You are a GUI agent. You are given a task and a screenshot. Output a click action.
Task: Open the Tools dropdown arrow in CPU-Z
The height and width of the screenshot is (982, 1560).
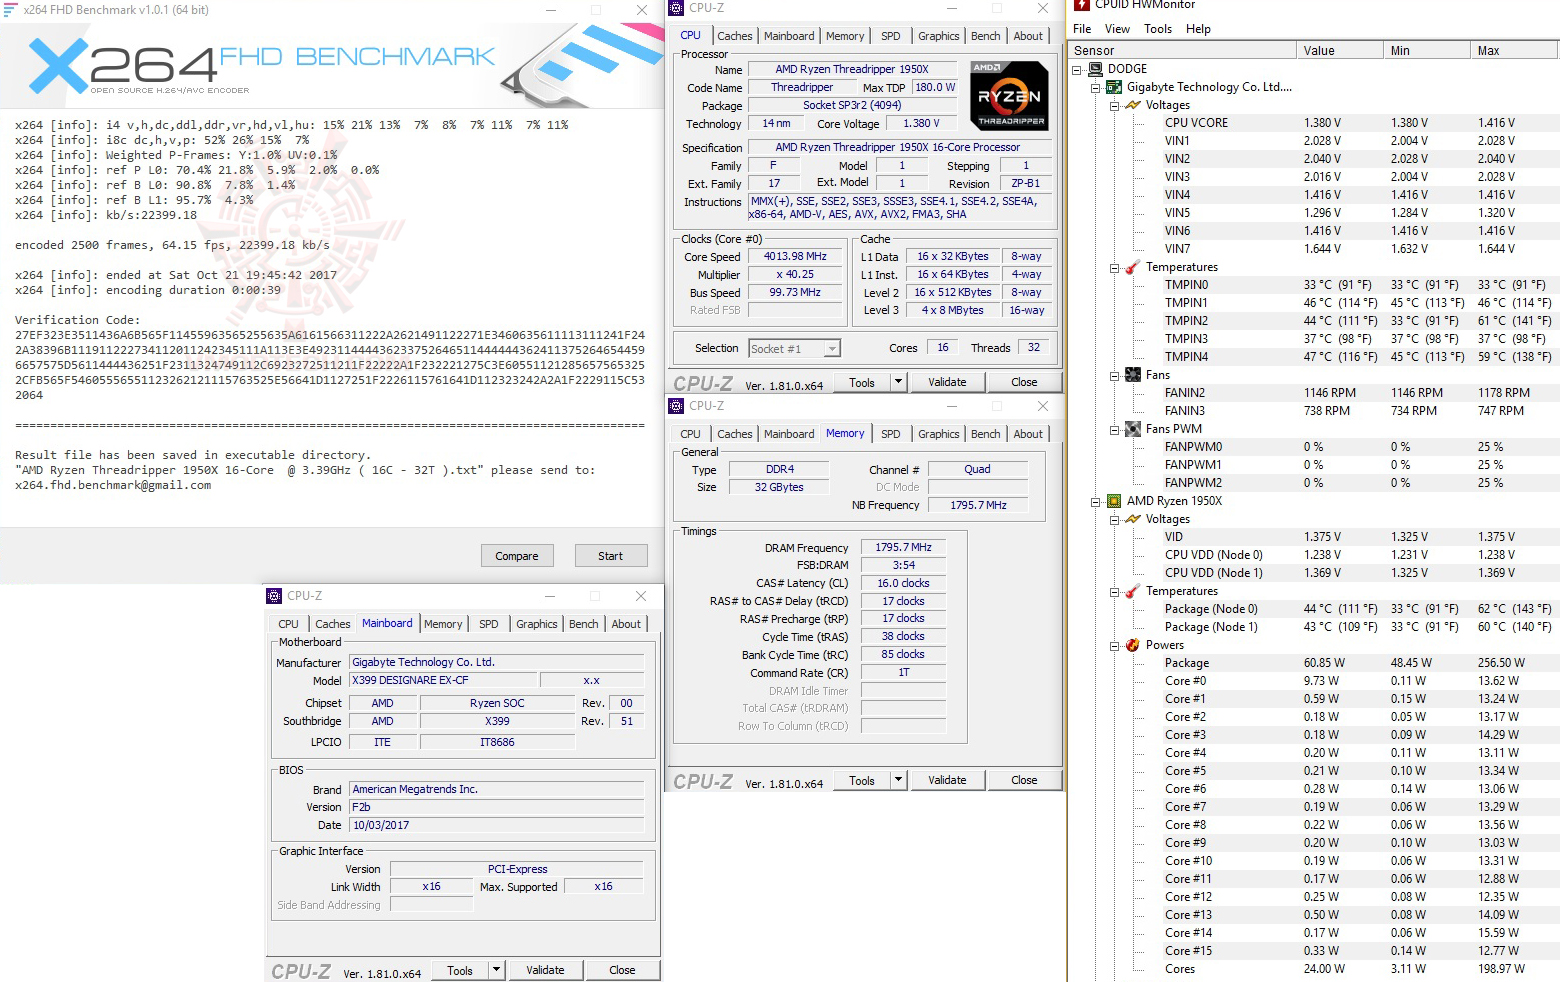click(x=897, y=381)
